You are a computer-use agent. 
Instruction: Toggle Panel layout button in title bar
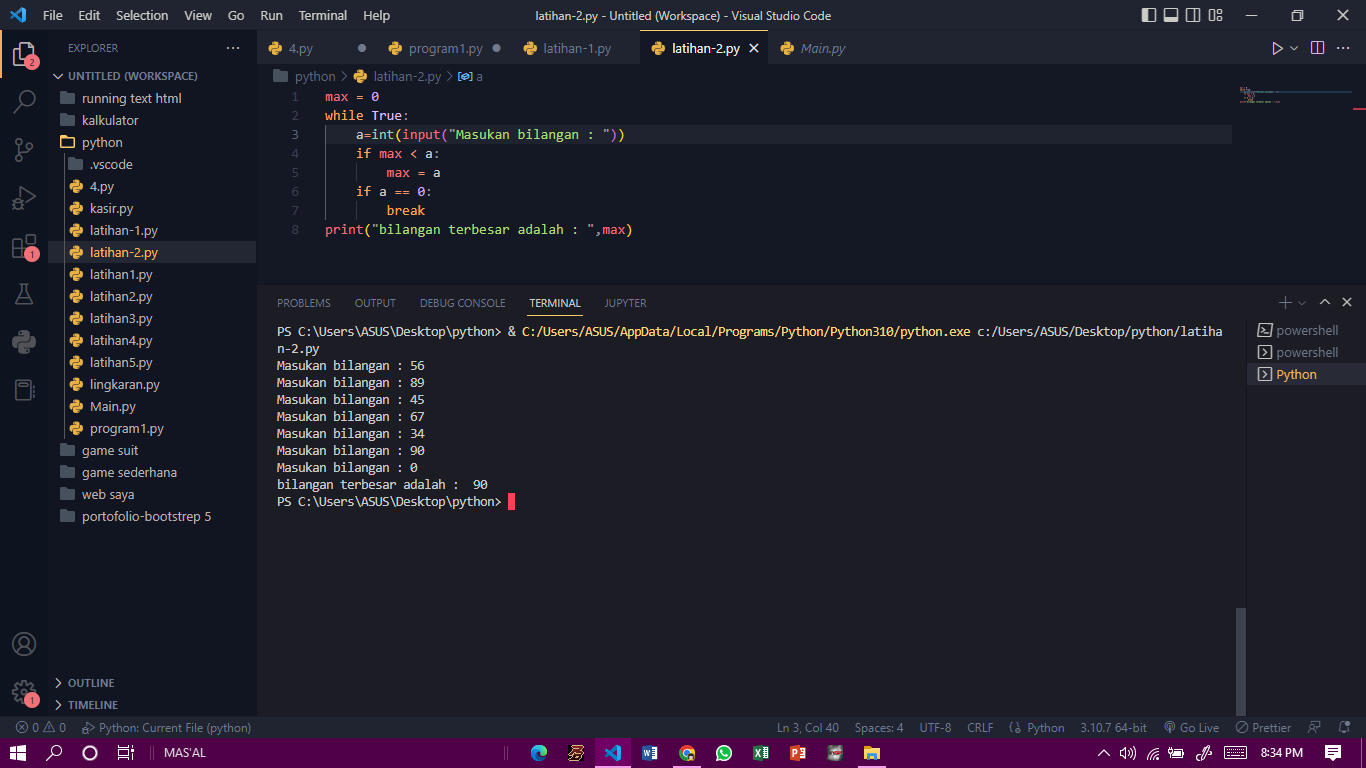pos(1171,15)
